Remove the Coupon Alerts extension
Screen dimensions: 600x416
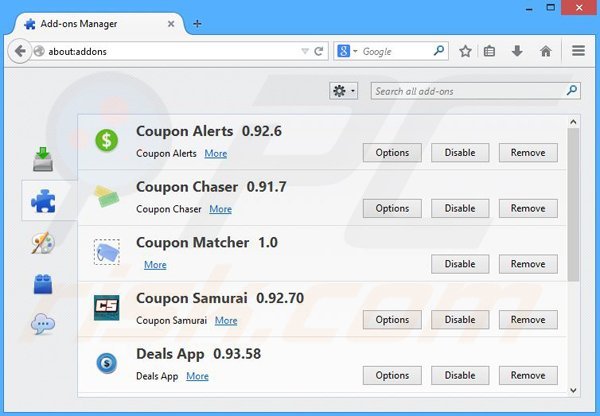coord(528,153)
